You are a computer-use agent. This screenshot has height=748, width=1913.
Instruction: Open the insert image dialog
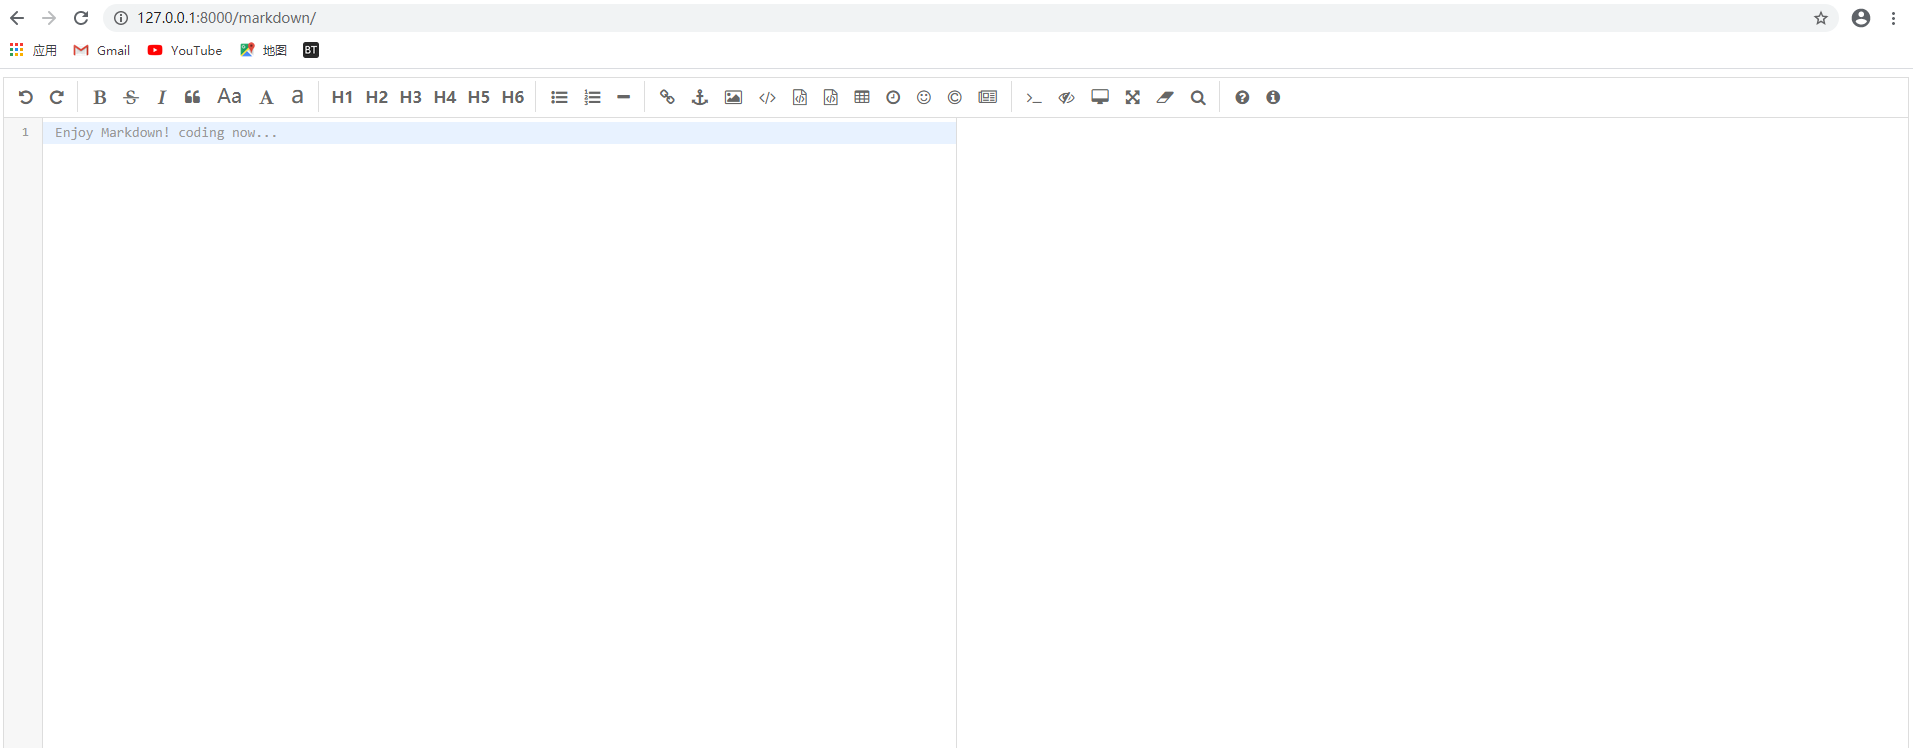pyautogui.click(x=733, y=97)
